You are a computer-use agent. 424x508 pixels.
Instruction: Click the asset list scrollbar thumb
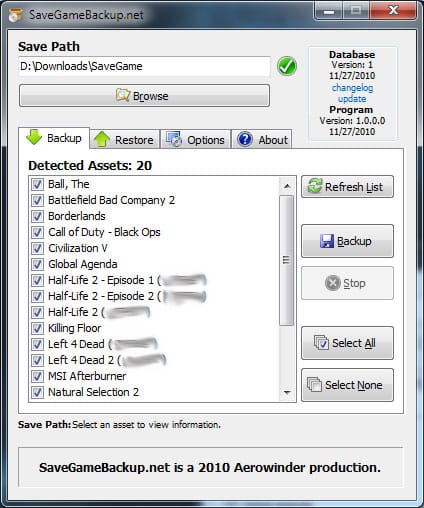tap(286, 260)
